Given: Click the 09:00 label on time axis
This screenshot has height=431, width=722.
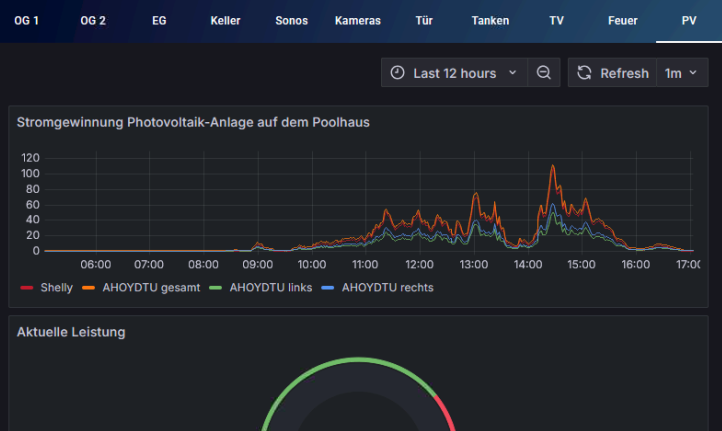Looking at the screenshot, I should coord(257,264).
